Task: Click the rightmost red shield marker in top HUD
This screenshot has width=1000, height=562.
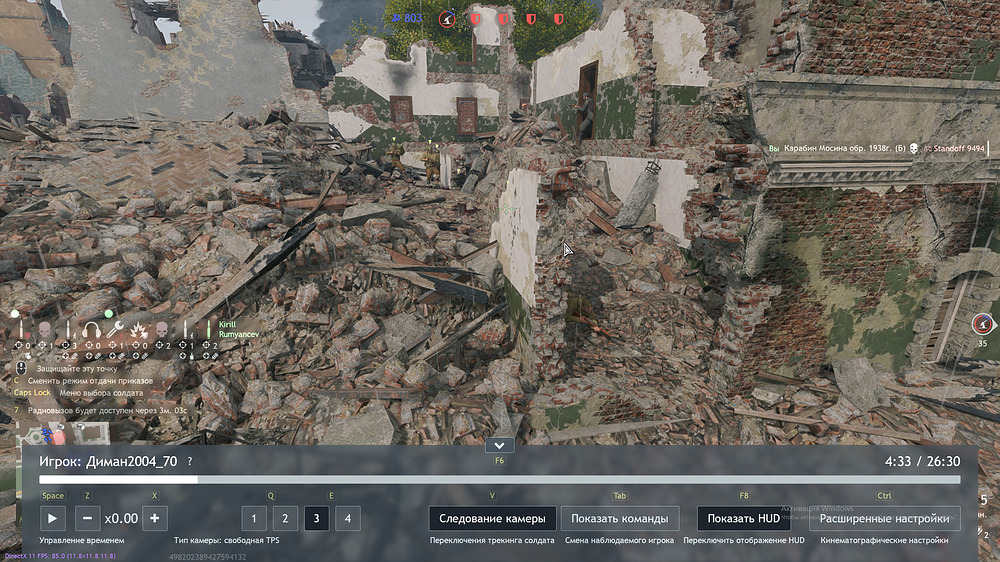Action: (559, 19)
